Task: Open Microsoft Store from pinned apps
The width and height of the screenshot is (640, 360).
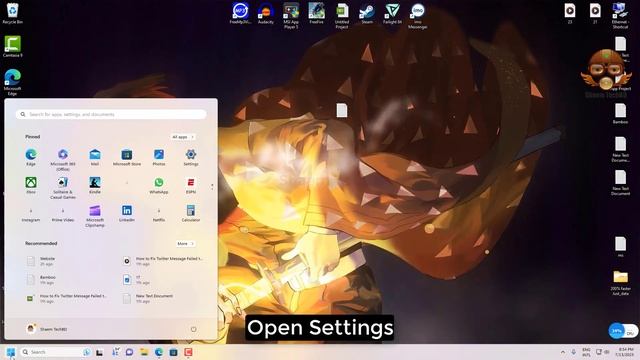Action: [127, 157]
